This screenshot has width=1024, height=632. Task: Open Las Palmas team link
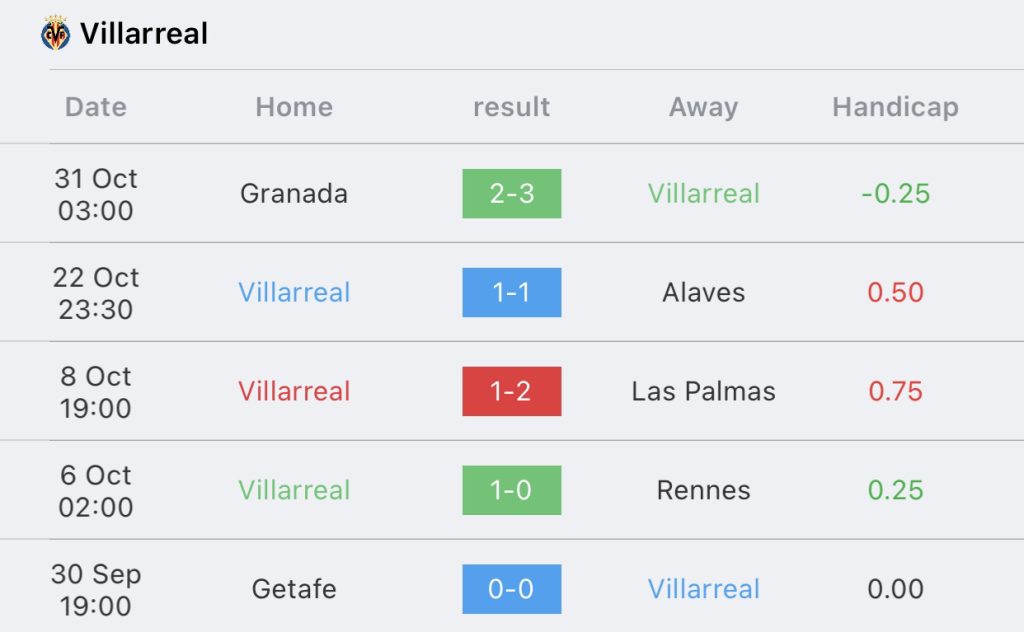[703, 391]
